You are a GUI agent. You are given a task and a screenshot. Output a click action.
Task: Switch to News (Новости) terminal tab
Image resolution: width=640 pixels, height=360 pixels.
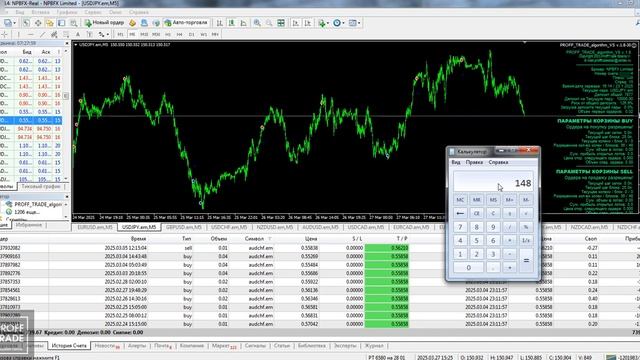click(107, 346)
